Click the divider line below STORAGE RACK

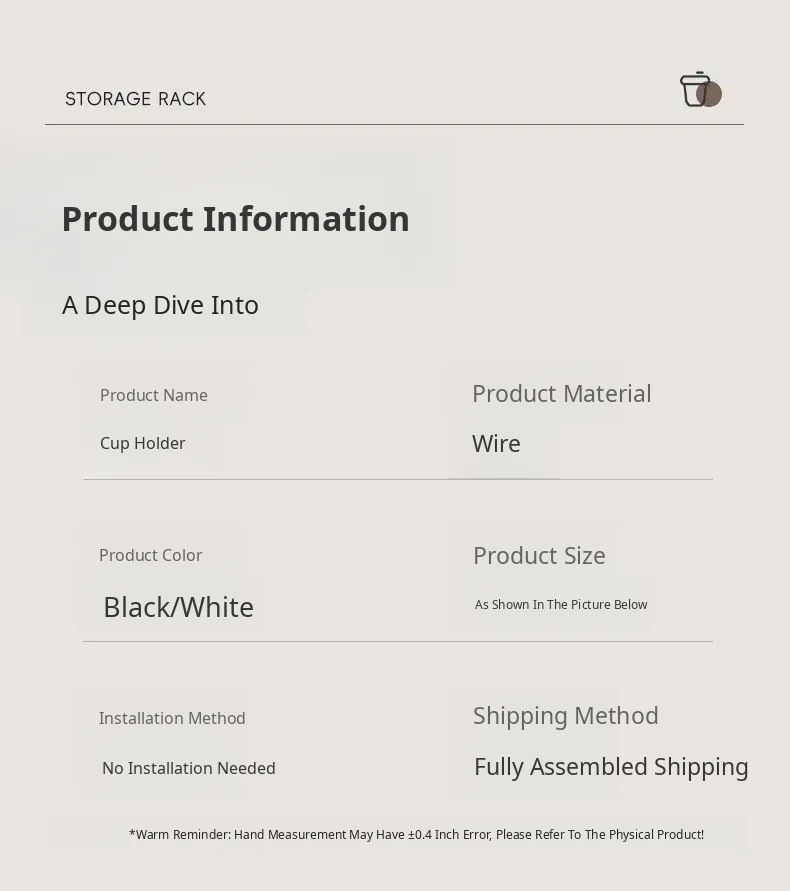pyautogui.click(x=394, y=125)
